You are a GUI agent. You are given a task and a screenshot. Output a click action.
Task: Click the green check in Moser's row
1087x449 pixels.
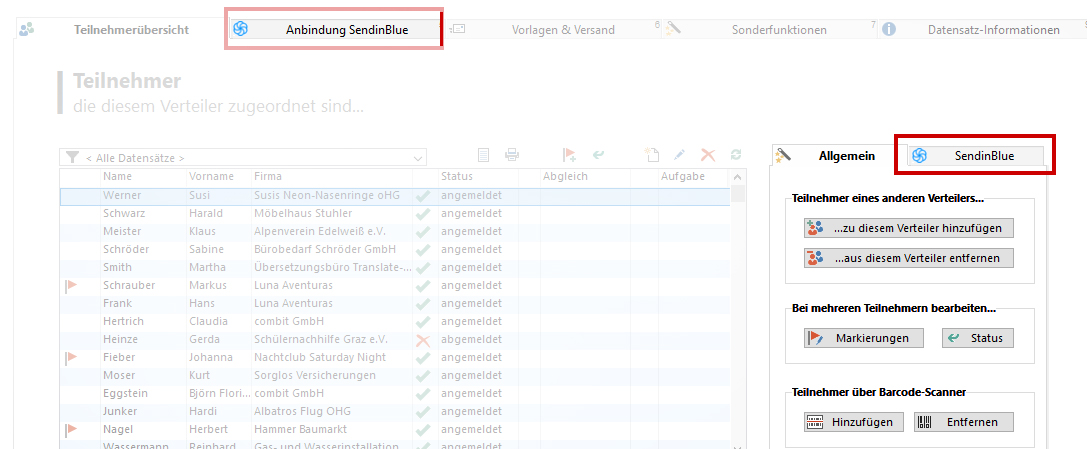(423, 376)
